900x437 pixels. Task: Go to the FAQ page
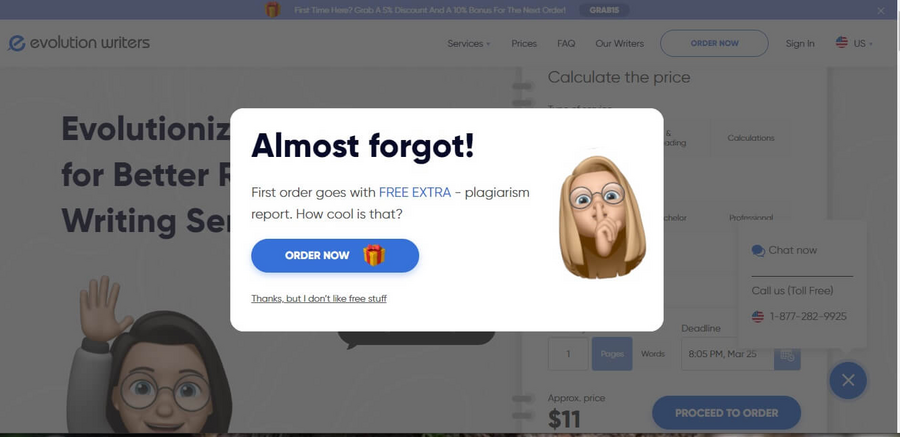pos(566,44)
